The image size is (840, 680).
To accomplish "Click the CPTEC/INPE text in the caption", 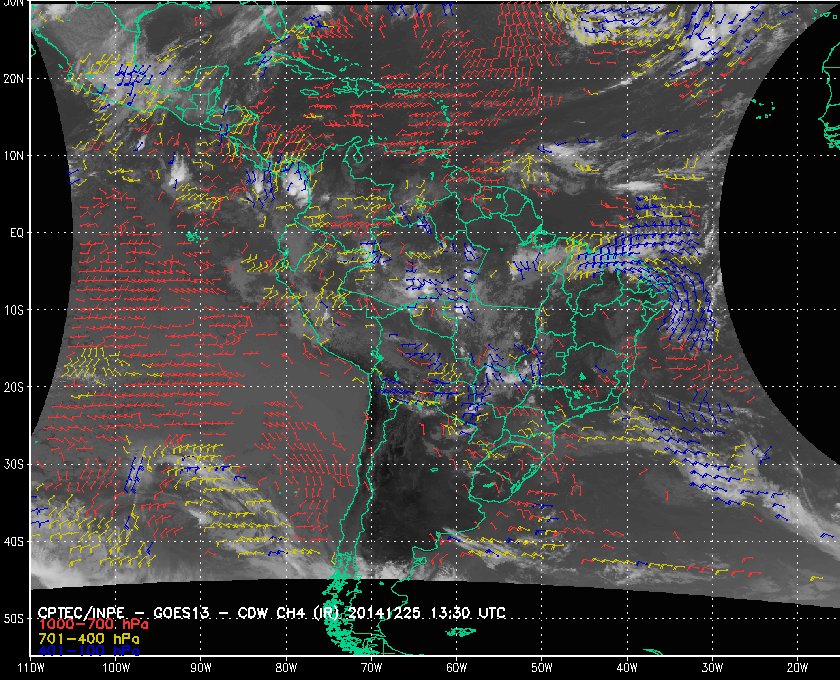I will 81,613.
